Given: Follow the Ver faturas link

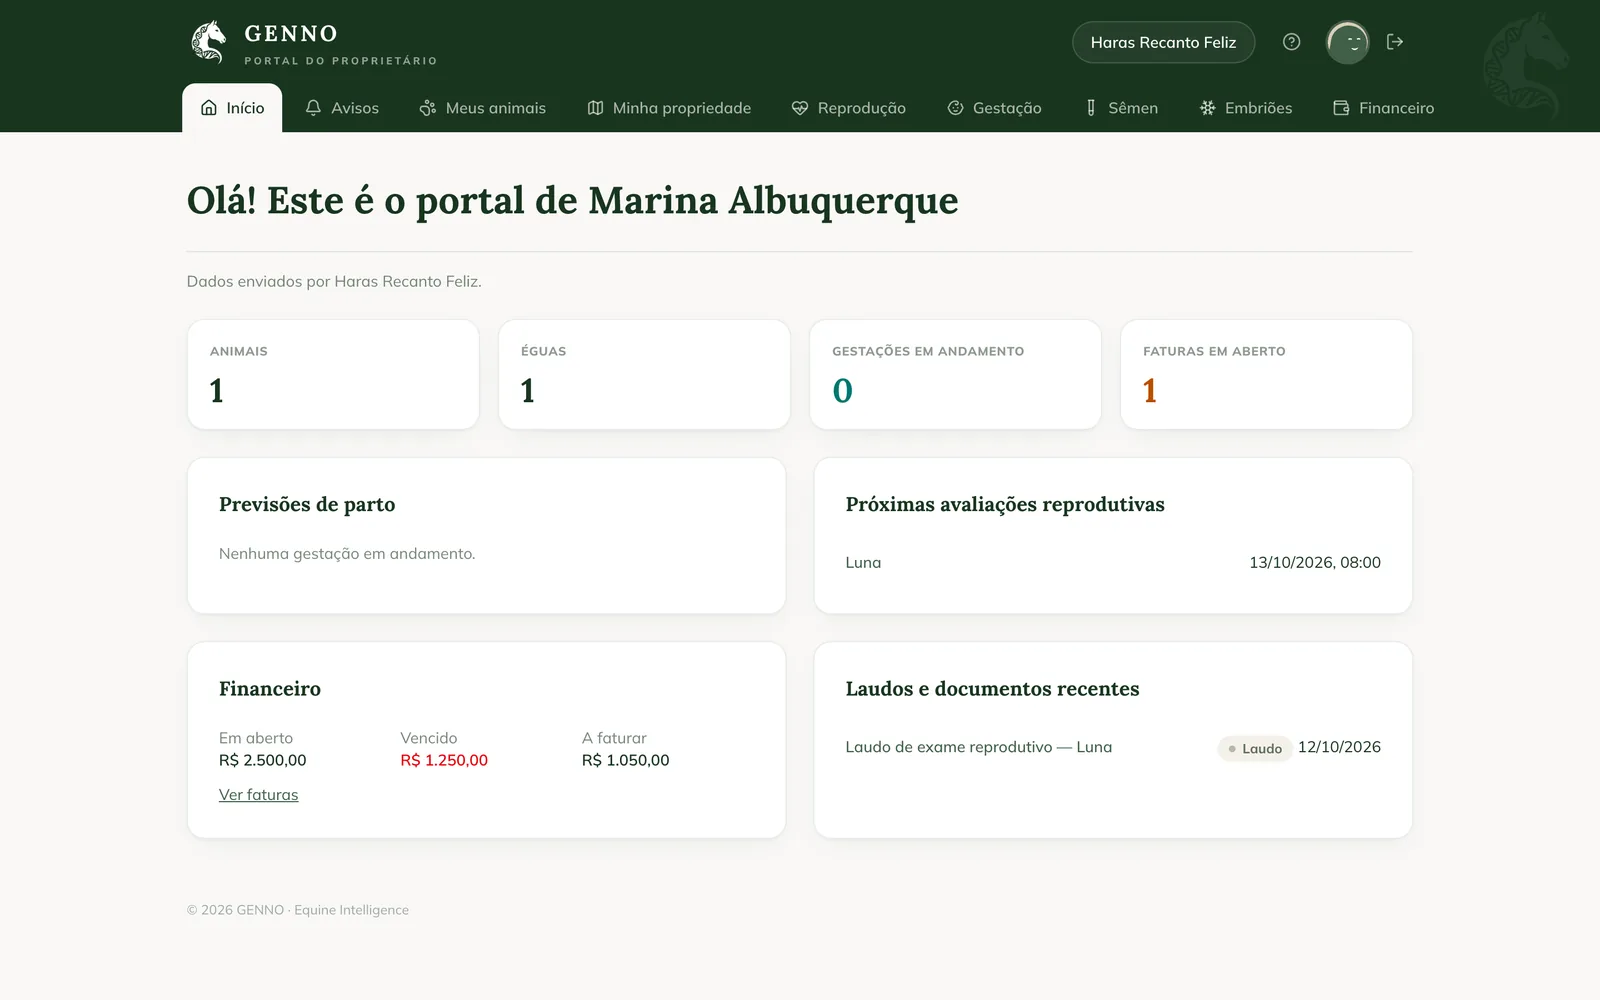Looking at the screenshot, I should 259,795.
